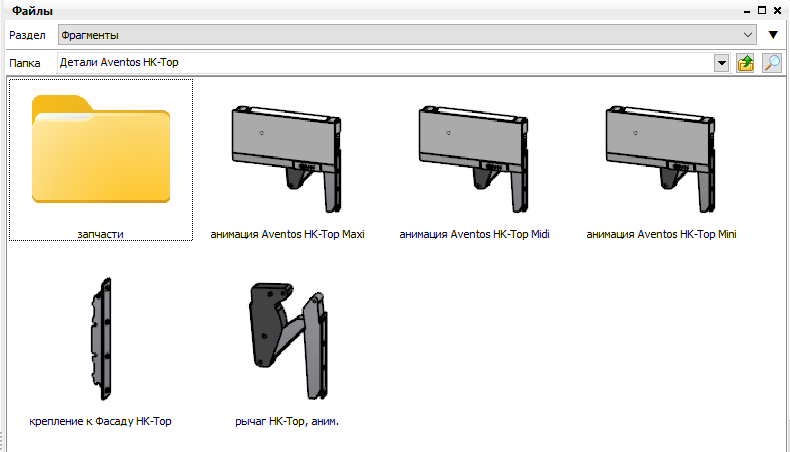Close the Файлы panel
The height and width of the screenshot is (452, 790).
click(777, 10)
